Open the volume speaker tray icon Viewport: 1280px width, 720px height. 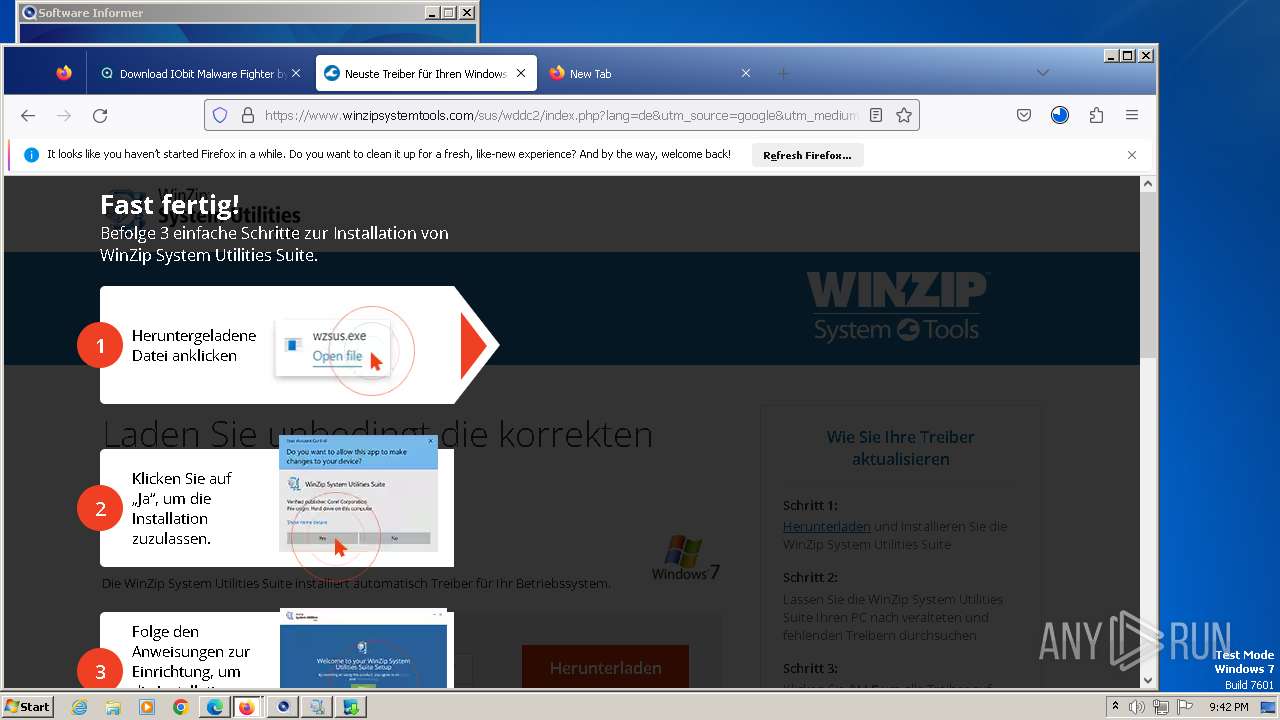(1137, 707)
